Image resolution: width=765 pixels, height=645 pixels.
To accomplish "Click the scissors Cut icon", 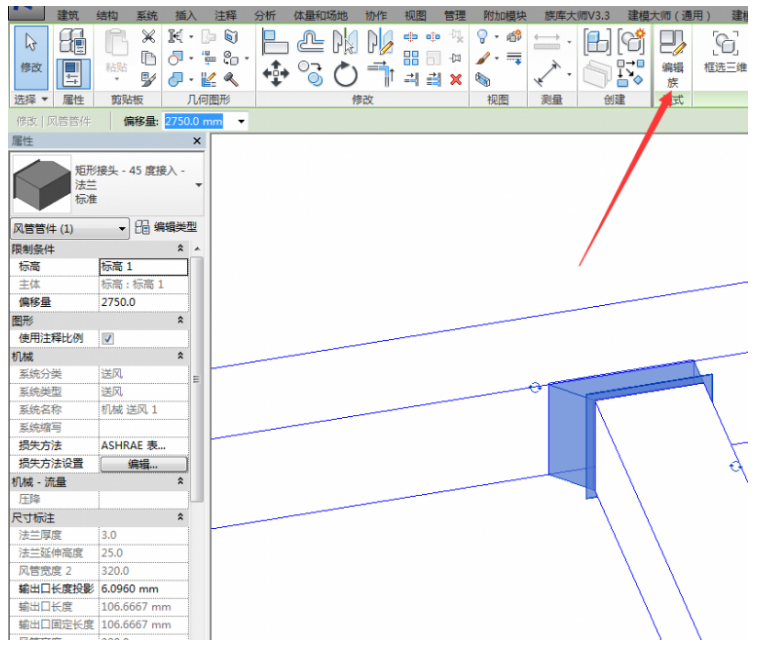I will coord(148,37).
